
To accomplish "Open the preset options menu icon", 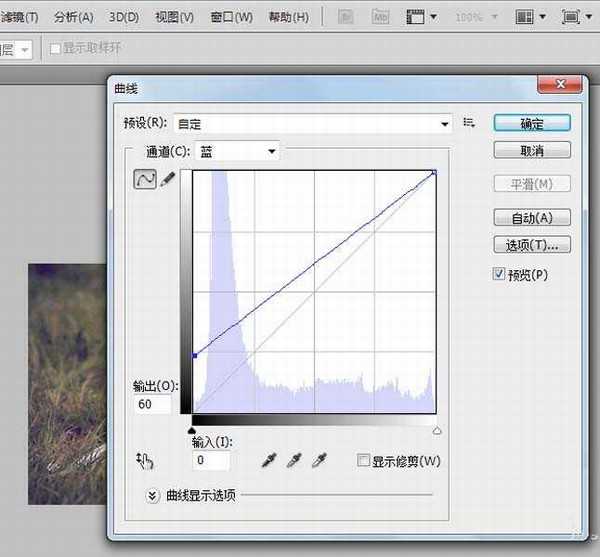I will point(469,123).
